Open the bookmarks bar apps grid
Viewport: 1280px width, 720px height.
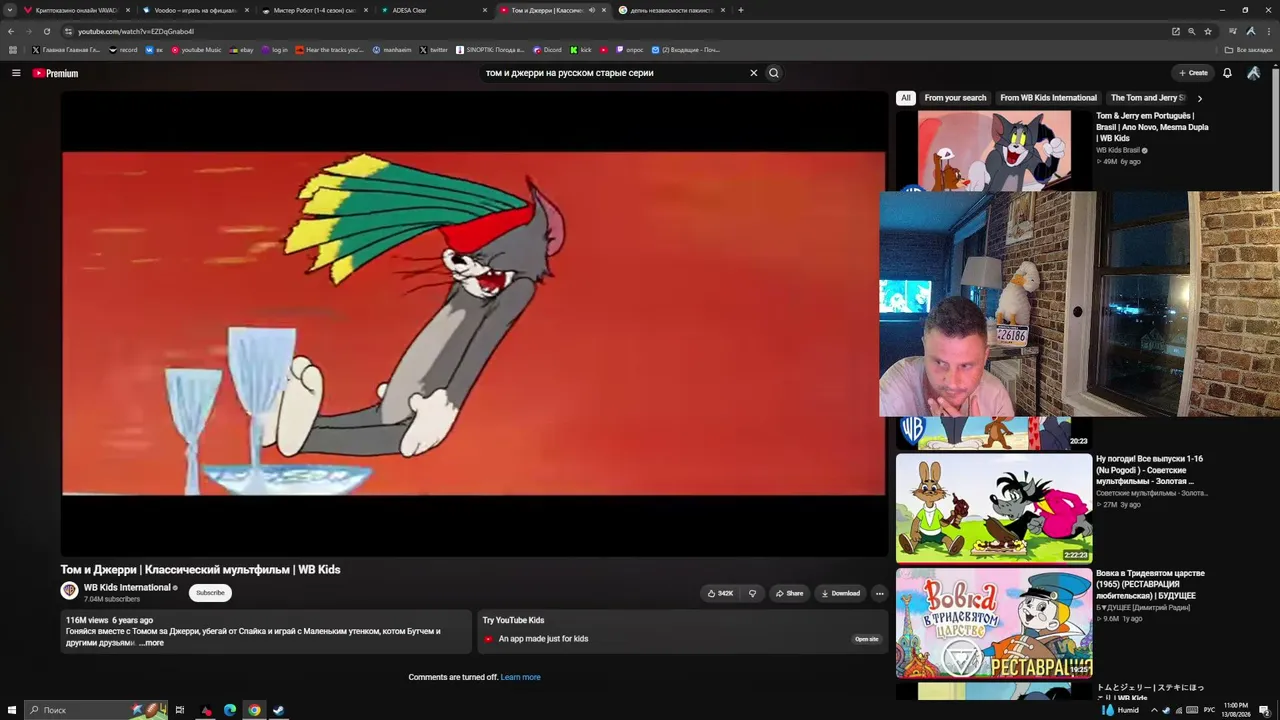click(12, 50)
